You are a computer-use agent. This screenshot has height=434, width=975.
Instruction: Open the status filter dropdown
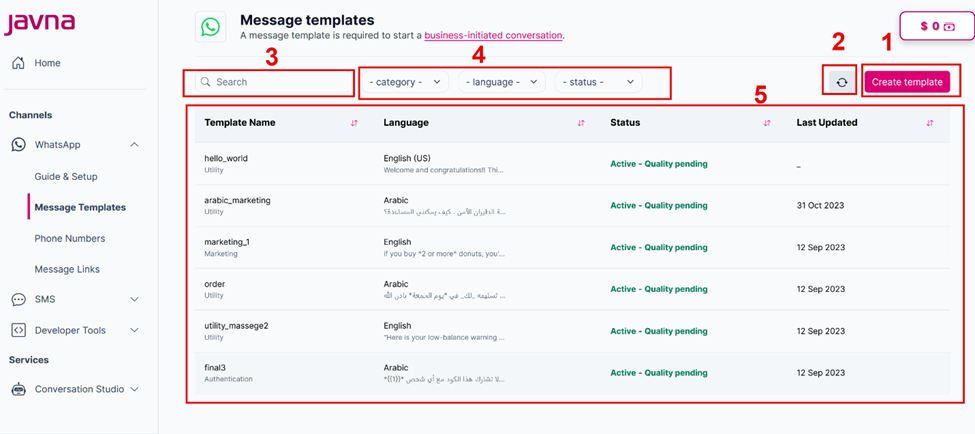coord(599,82)
